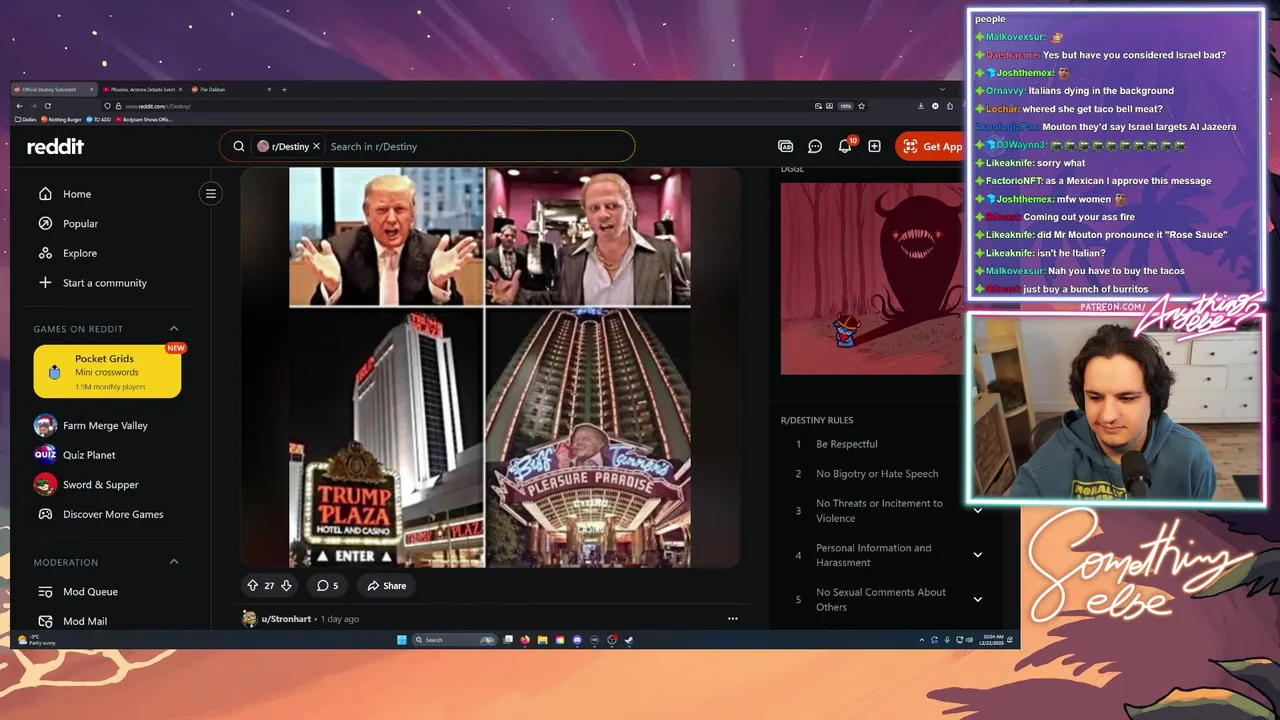Click rule 2 No Bigotry or Hate Speech
Image resolution: width=1280 pixels, height=720 pixels.
pos(877,474)
